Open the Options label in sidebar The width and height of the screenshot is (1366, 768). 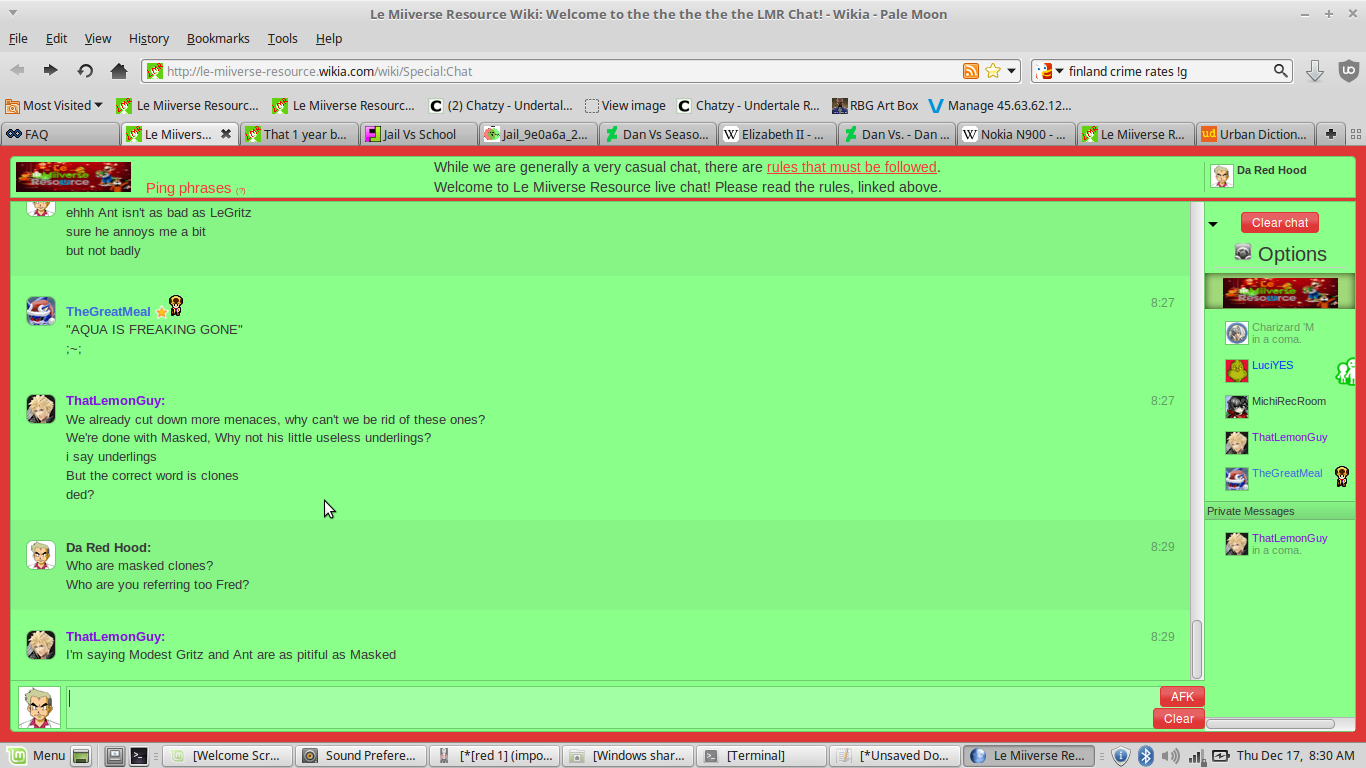(x=1292, y=254)
